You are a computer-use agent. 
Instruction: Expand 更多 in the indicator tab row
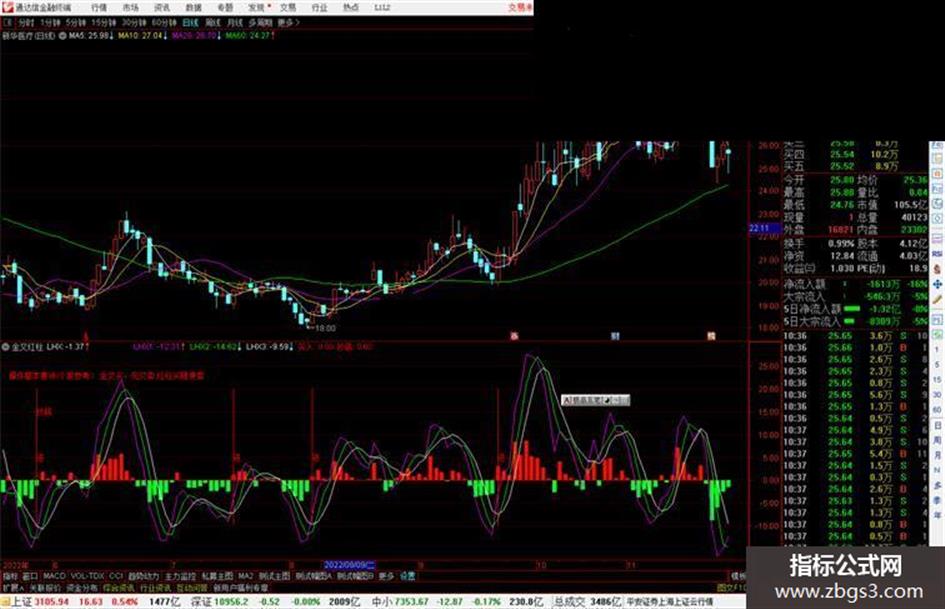coord(386,576)
